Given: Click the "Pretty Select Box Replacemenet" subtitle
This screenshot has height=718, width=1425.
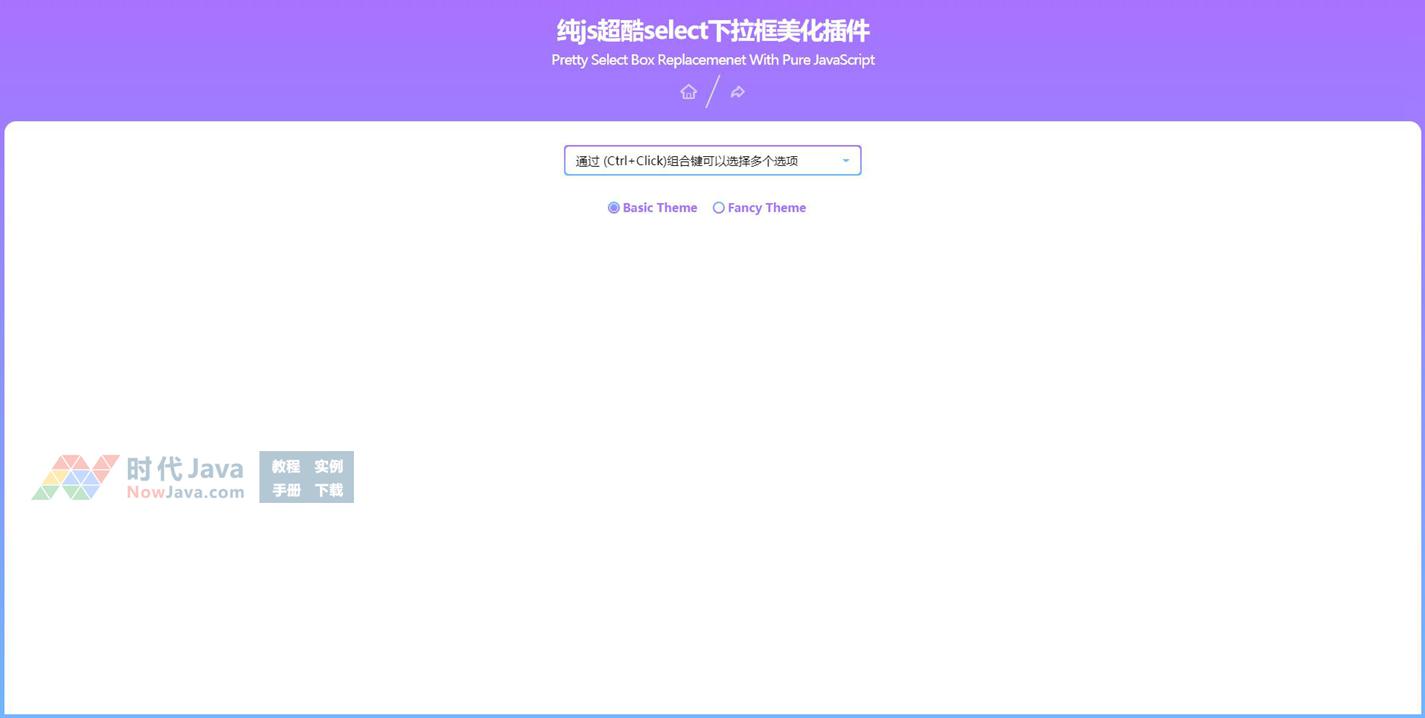Looking at the screenshot, I should coord(712,60).
